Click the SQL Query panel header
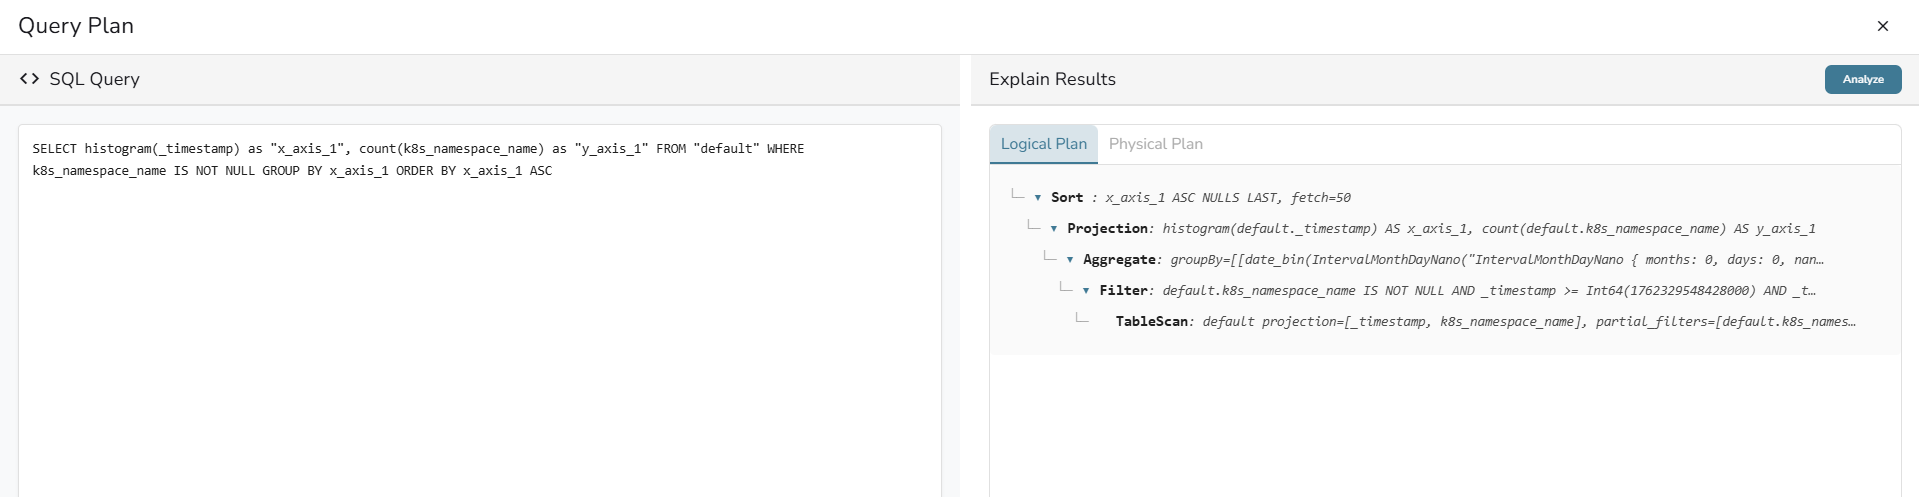The height and width of the screenshot is (497, 1919). click(480, 79)
